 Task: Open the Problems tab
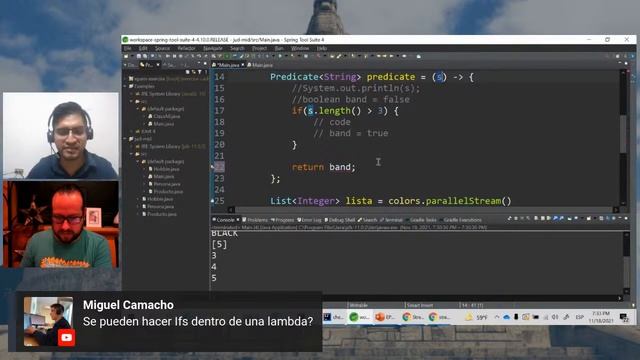[255, 220]
